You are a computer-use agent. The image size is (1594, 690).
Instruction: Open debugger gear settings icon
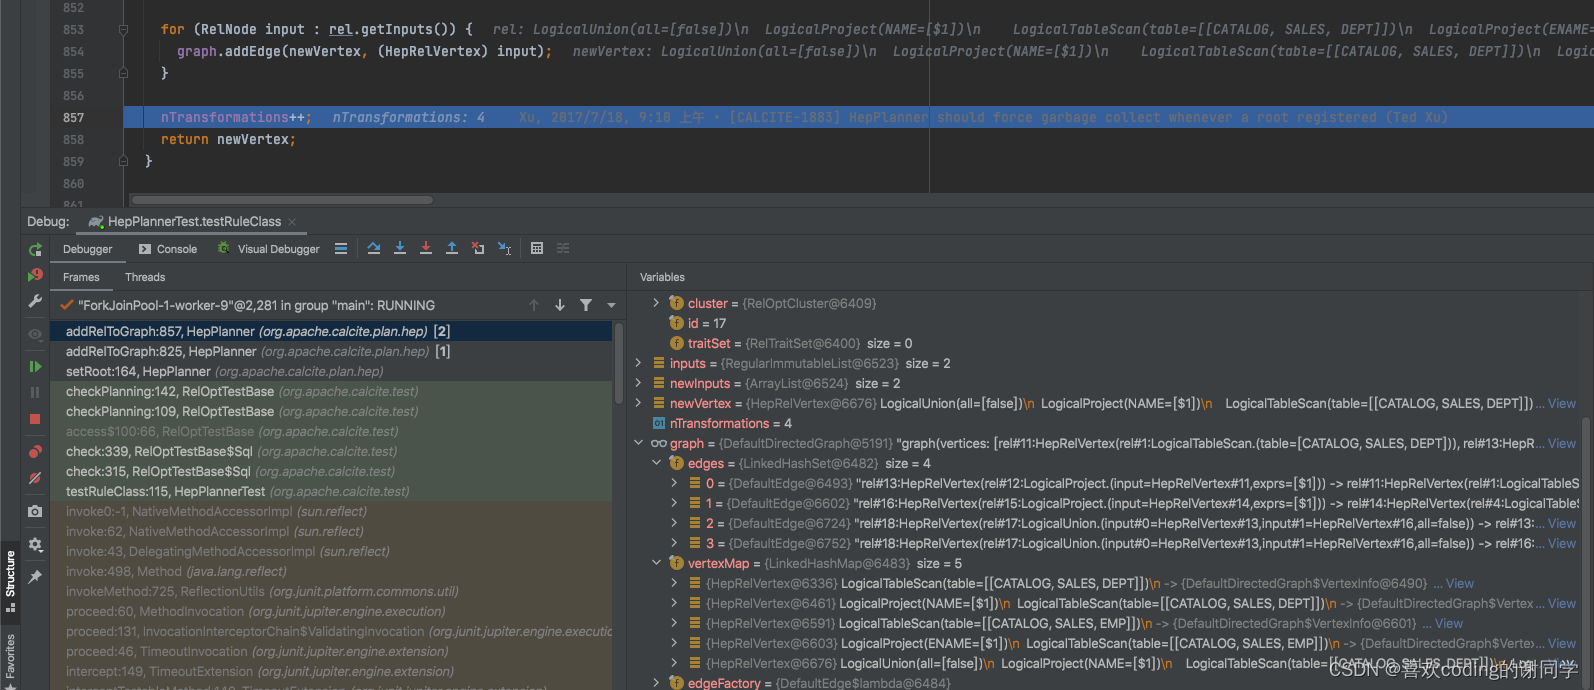(x=35, y=545)
